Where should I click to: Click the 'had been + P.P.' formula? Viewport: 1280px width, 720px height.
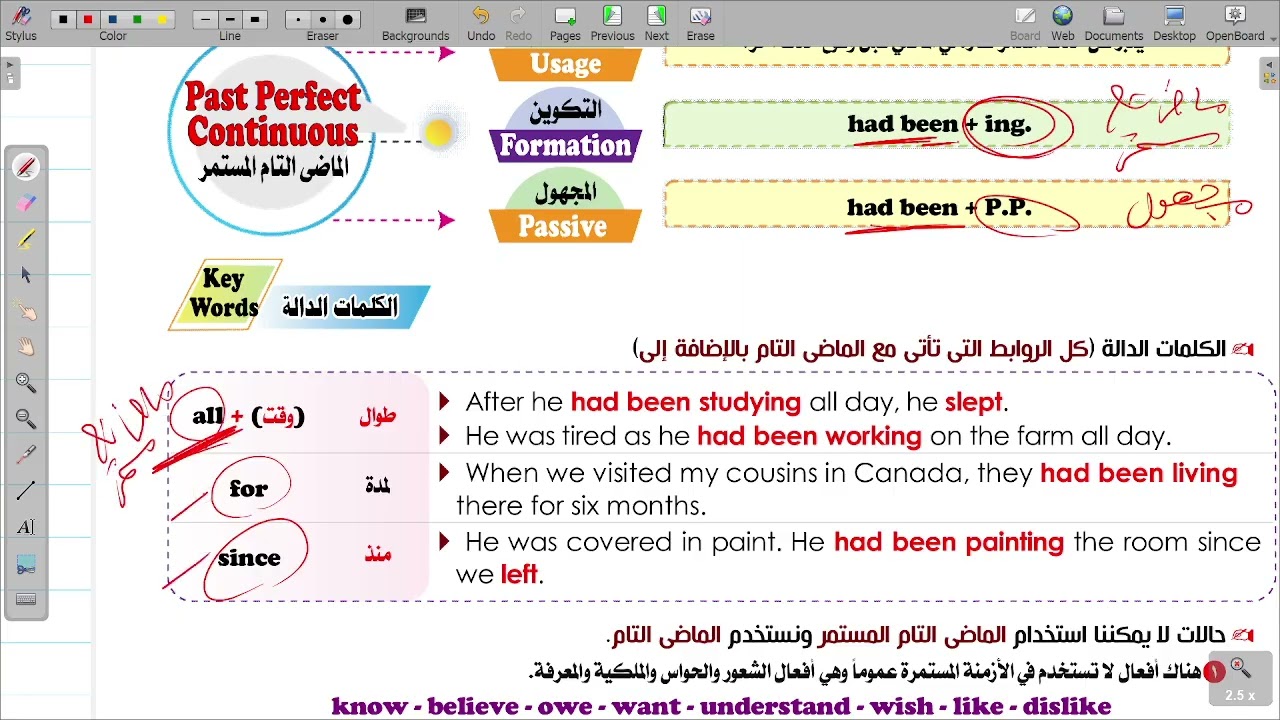pyautogui.click(x=939, y=208)
